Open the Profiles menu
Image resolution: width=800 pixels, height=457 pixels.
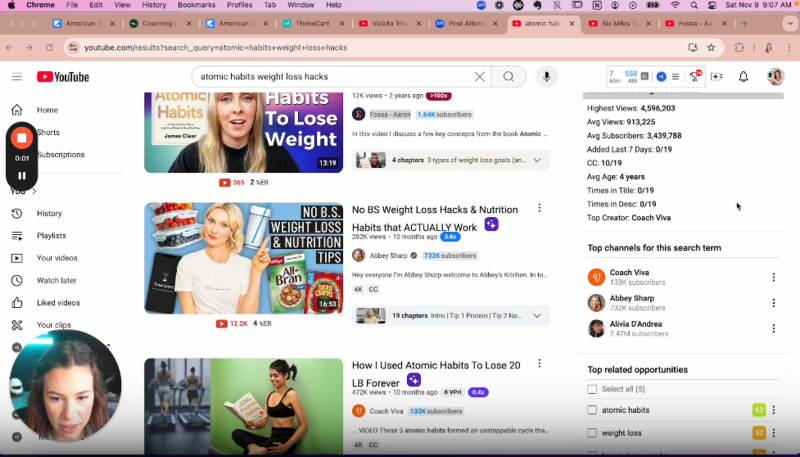point(239,5)
